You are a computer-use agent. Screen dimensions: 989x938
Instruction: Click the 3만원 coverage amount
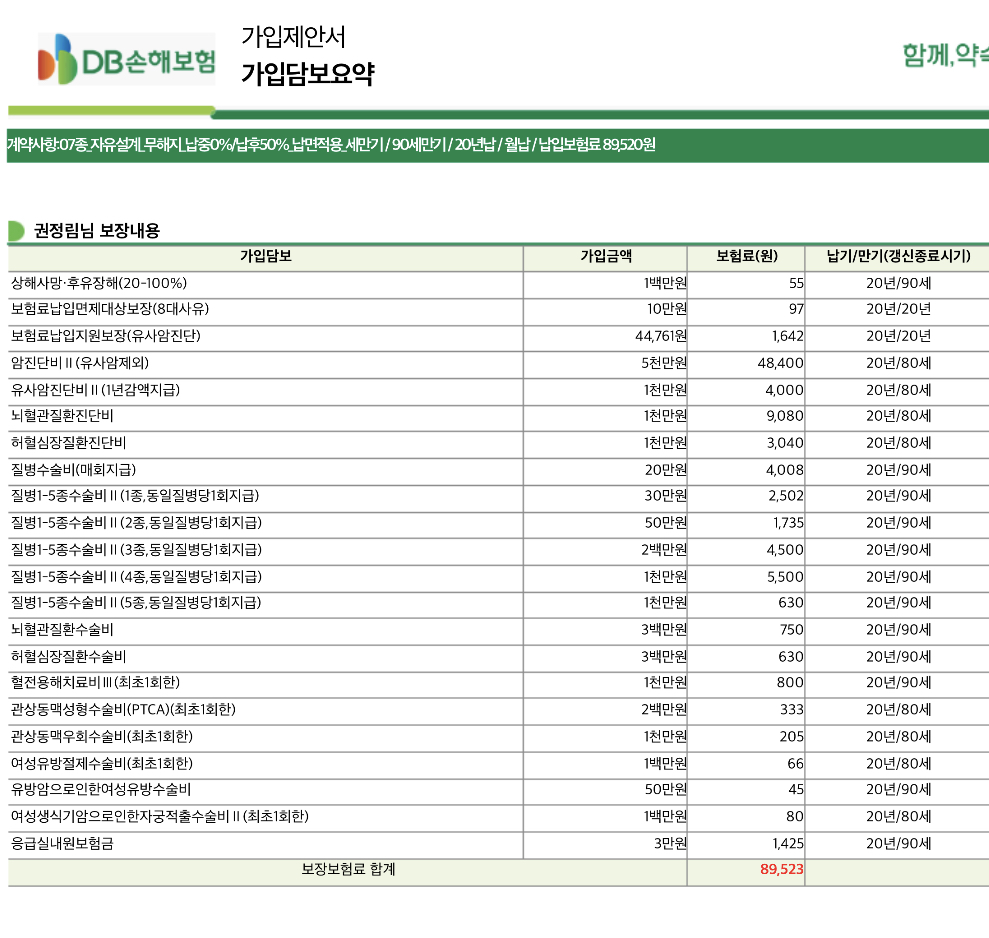tap(670, 844)
